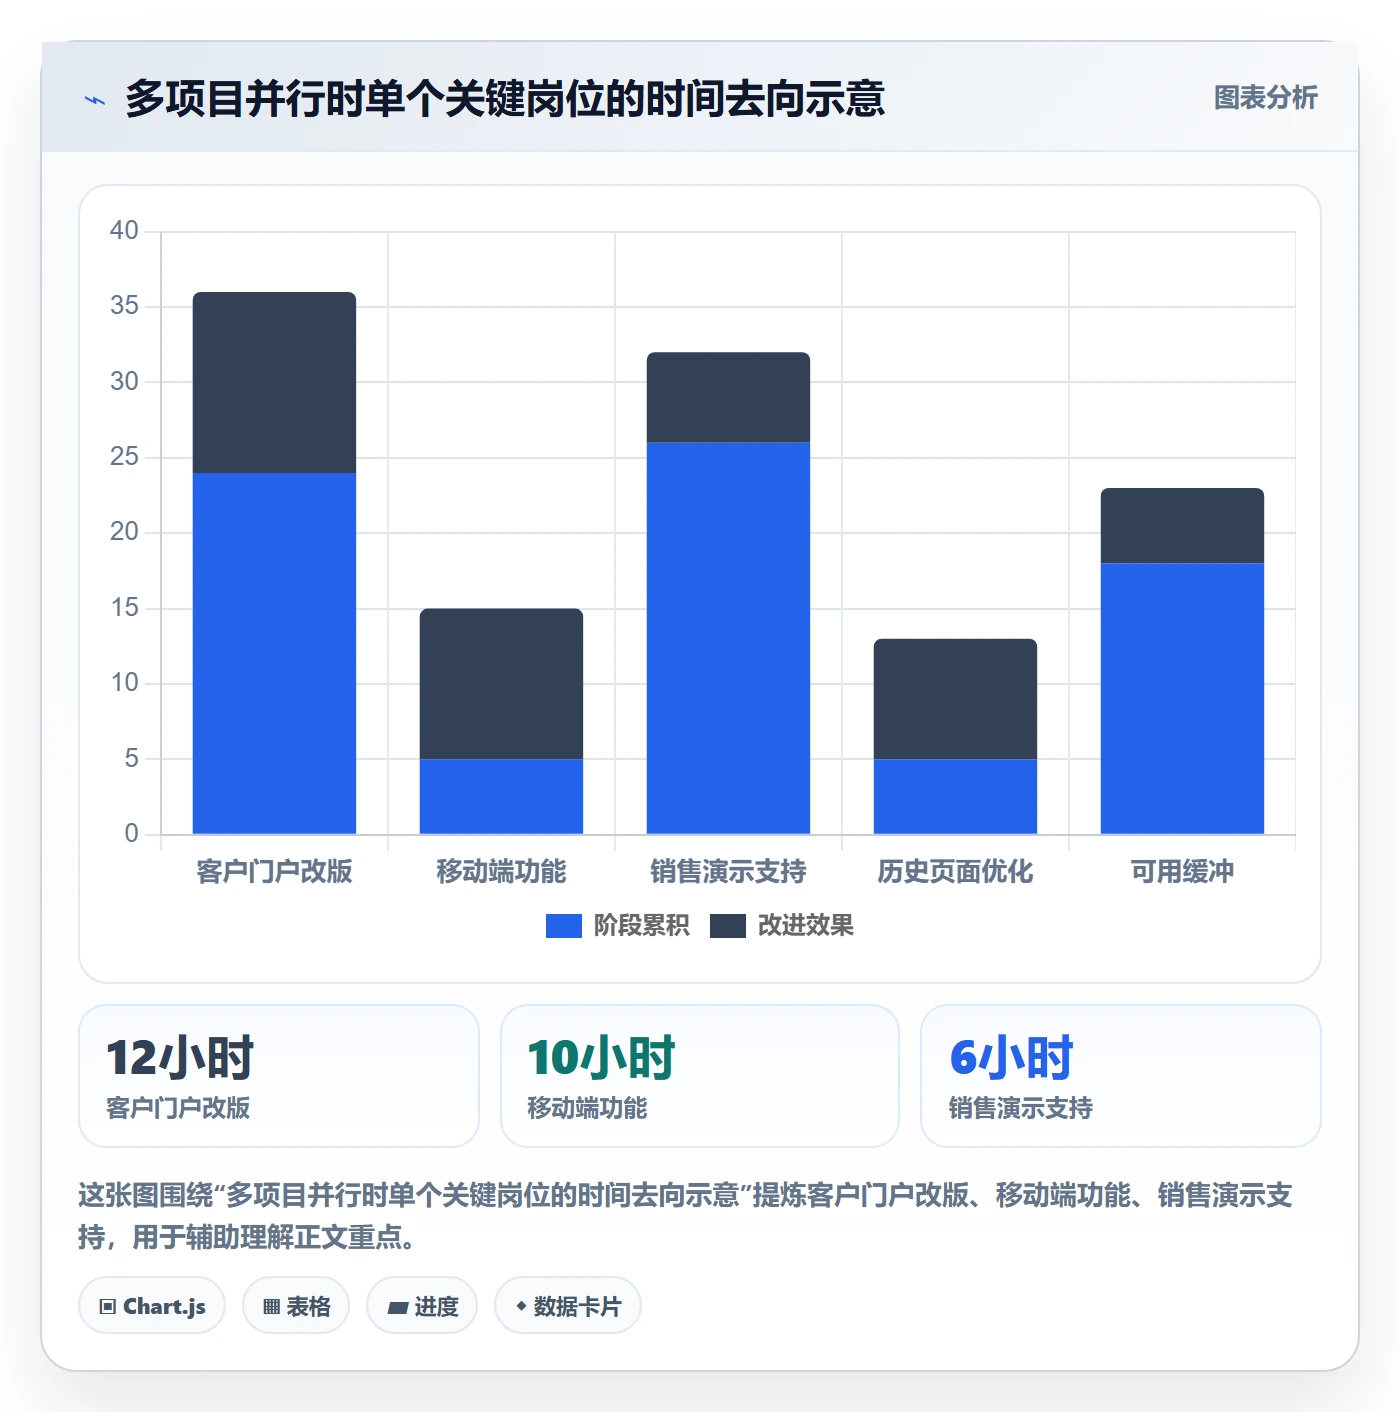Viewport: 1400px width, 1412px height.
Task: Click the dark bar segment for 客户门户改版
Action: [274, 383]
